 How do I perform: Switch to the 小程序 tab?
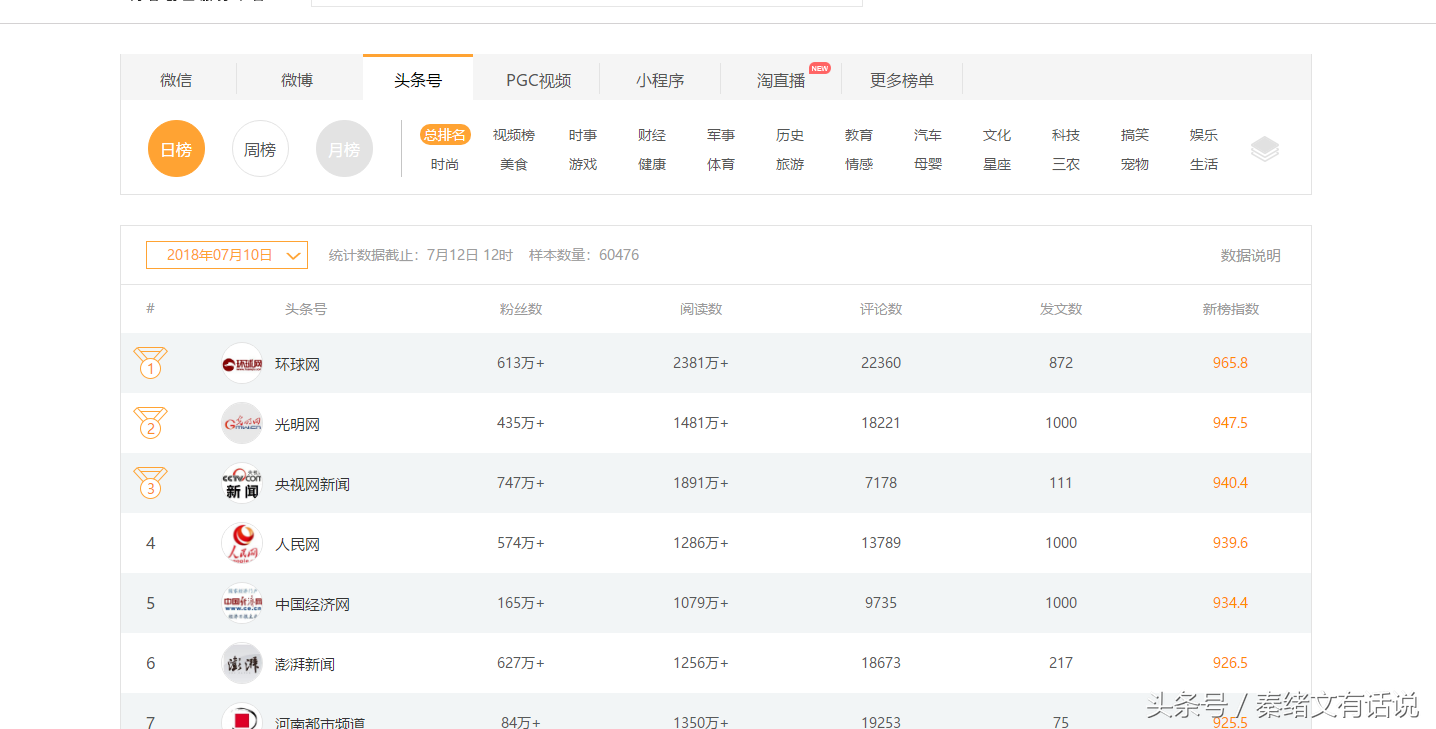coord(660,80)
